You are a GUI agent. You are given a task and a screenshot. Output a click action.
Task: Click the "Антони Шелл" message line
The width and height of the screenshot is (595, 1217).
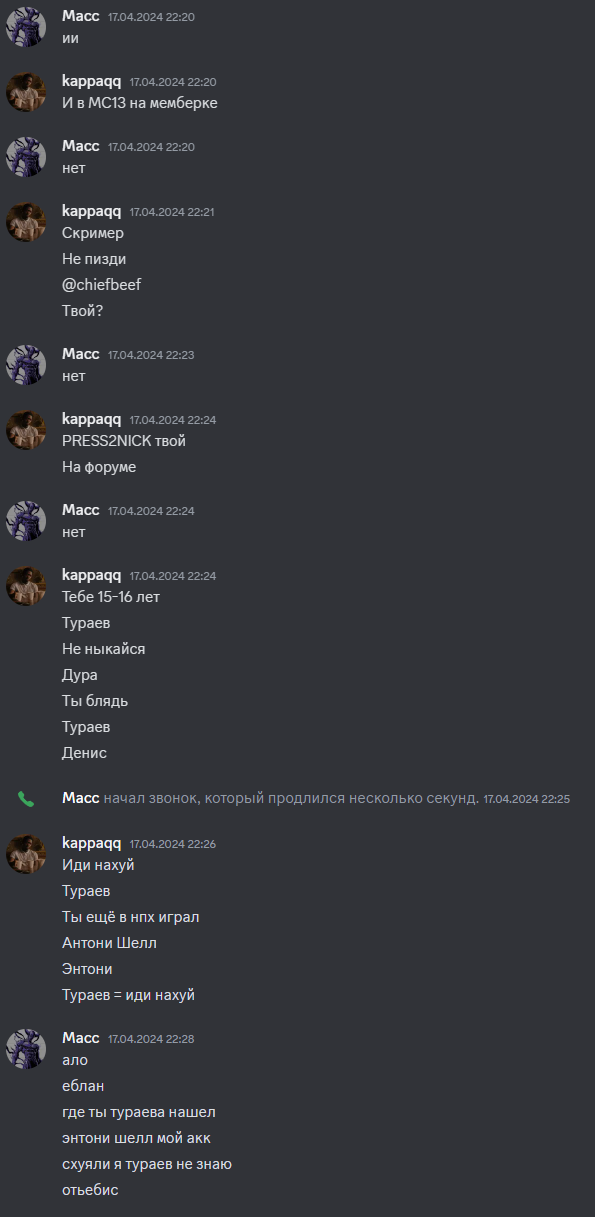[109, 943]
